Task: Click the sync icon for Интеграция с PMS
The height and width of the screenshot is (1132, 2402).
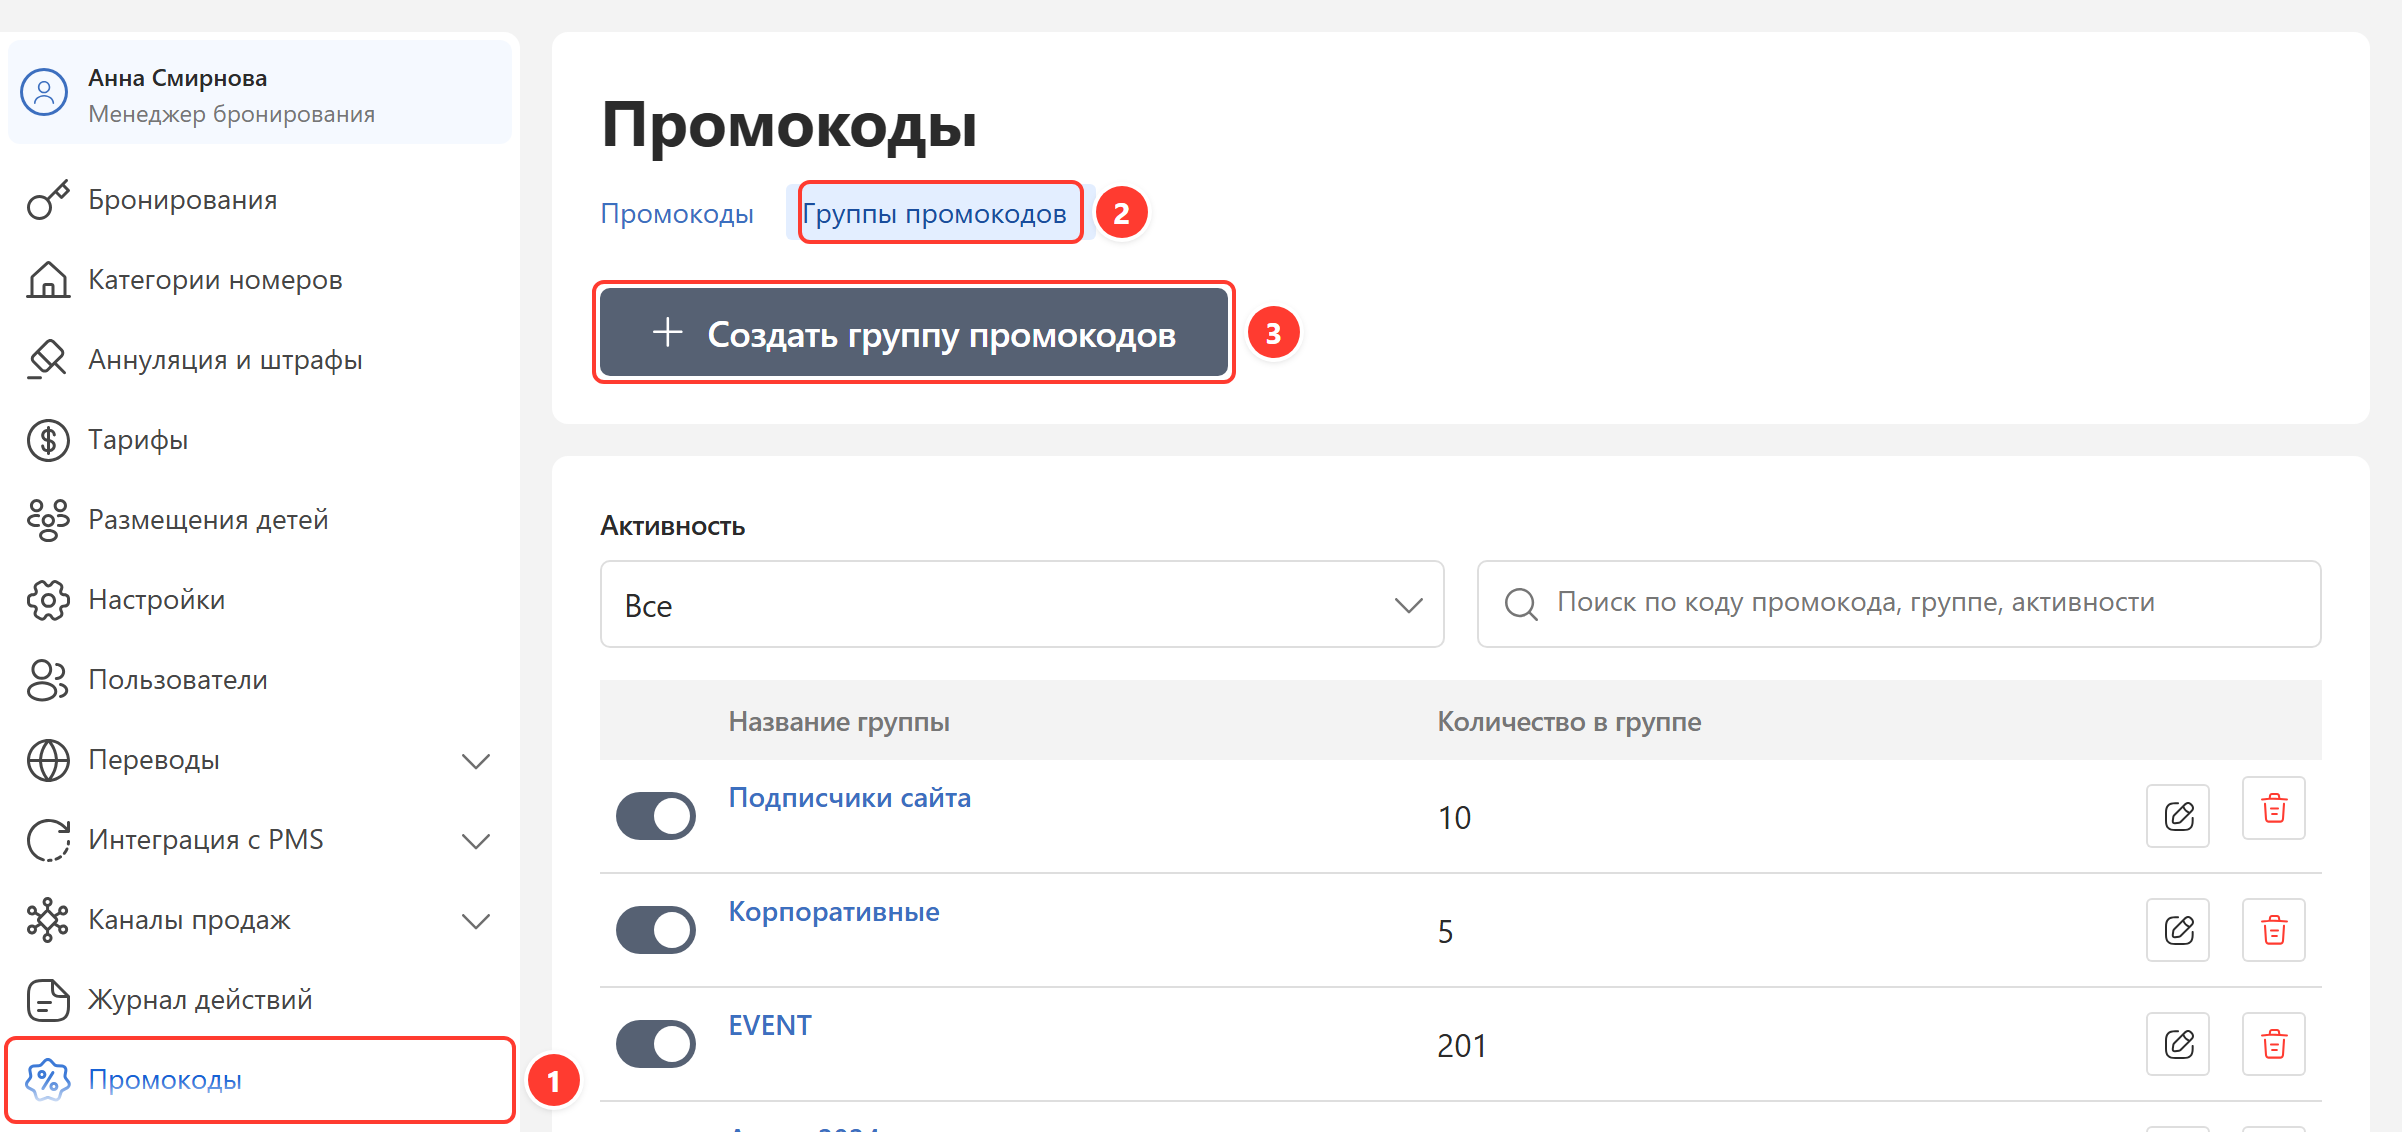Action: click(x=48, y=840)
